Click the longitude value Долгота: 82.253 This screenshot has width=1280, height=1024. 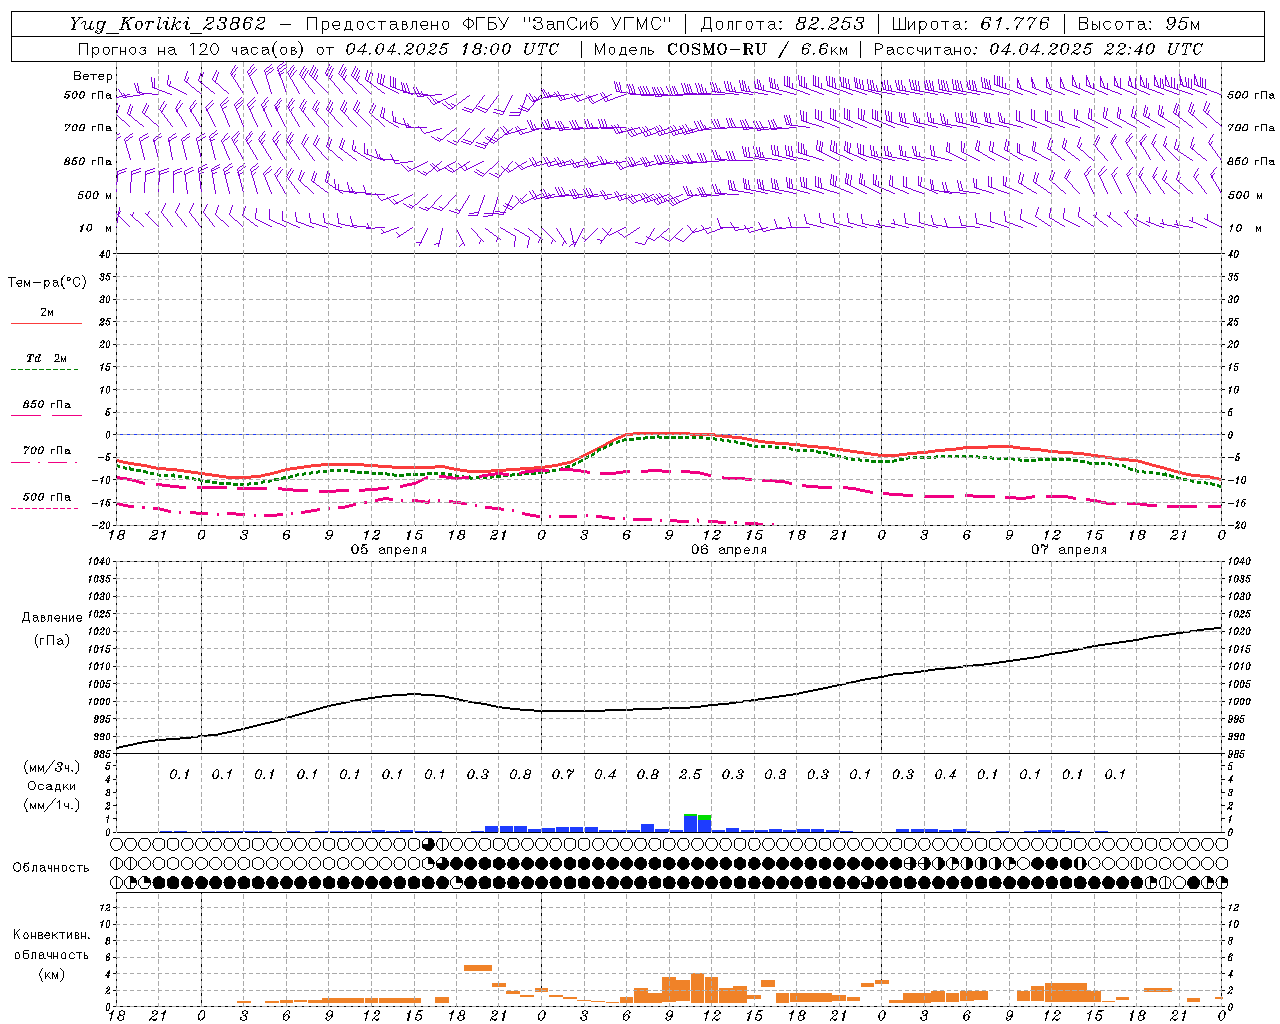(x=783, y=24)
